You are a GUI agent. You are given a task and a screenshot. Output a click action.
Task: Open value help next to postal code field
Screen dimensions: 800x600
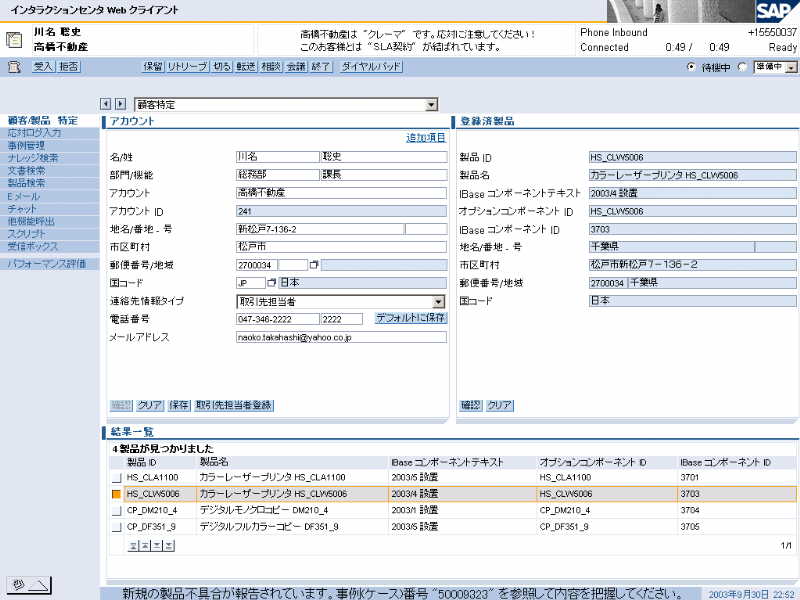tap(314, 265)
